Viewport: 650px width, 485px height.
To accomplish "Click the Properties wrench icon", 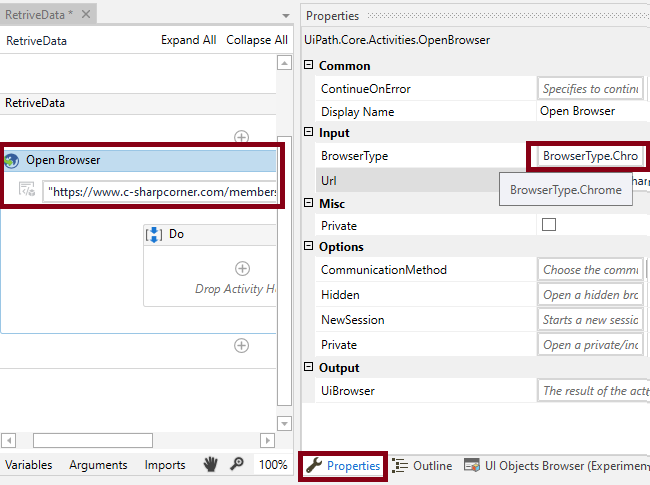I will click(x=314, y=466).
